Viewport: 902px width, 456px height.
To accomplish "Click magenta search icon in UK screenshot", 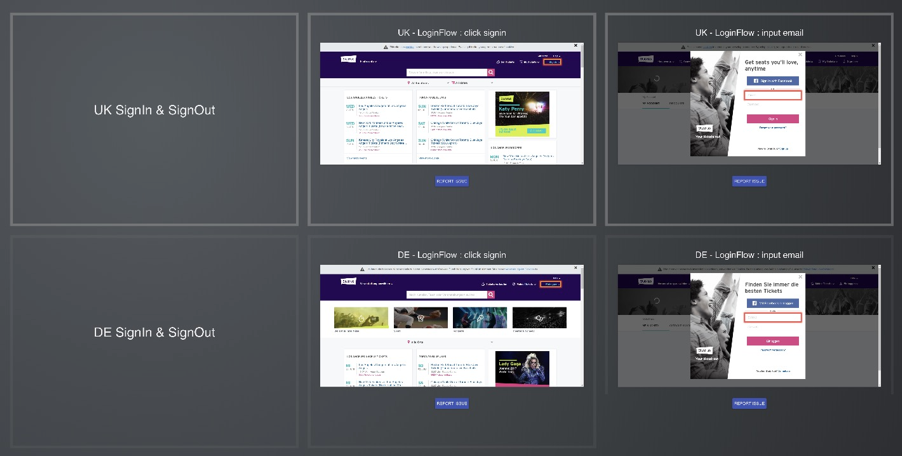I will click(x=491, y=72).
